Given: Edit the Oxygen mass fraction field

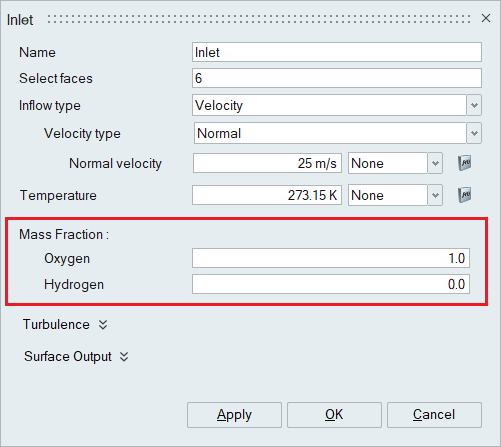Looking at the screenshot, I should (331, 258).
